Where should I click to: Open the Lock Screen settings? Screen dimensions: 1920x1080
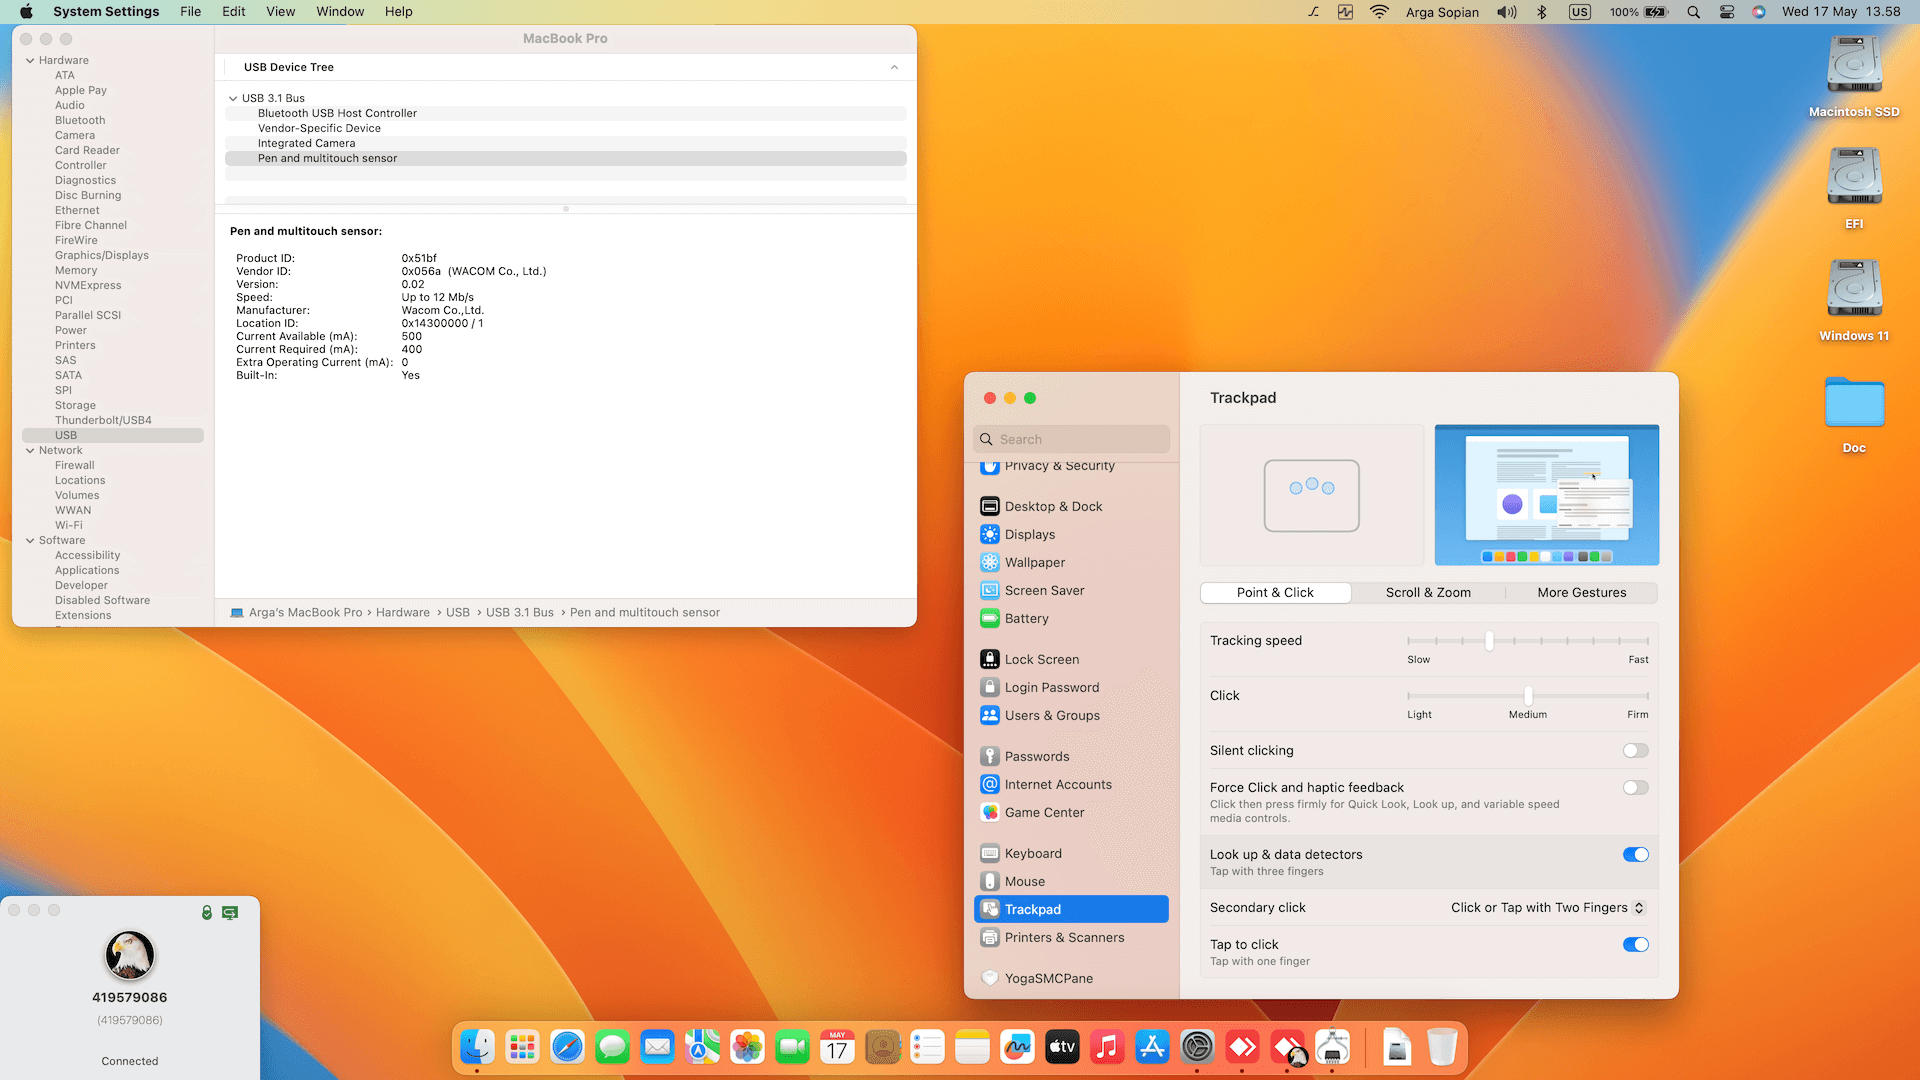click(1041, 659)
